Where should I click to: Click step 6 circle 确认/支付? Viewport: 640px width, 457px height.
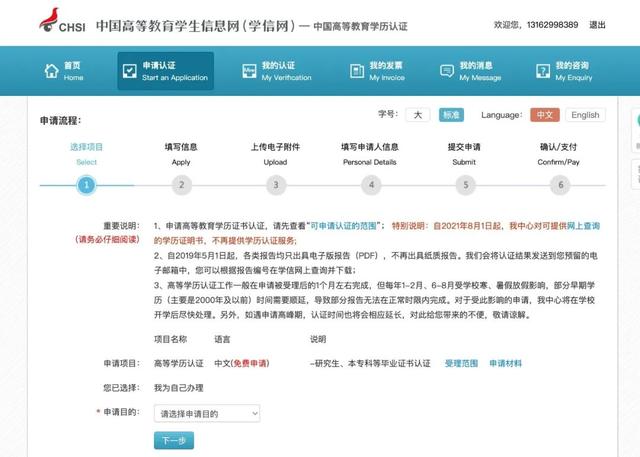(x=560, y=185)
